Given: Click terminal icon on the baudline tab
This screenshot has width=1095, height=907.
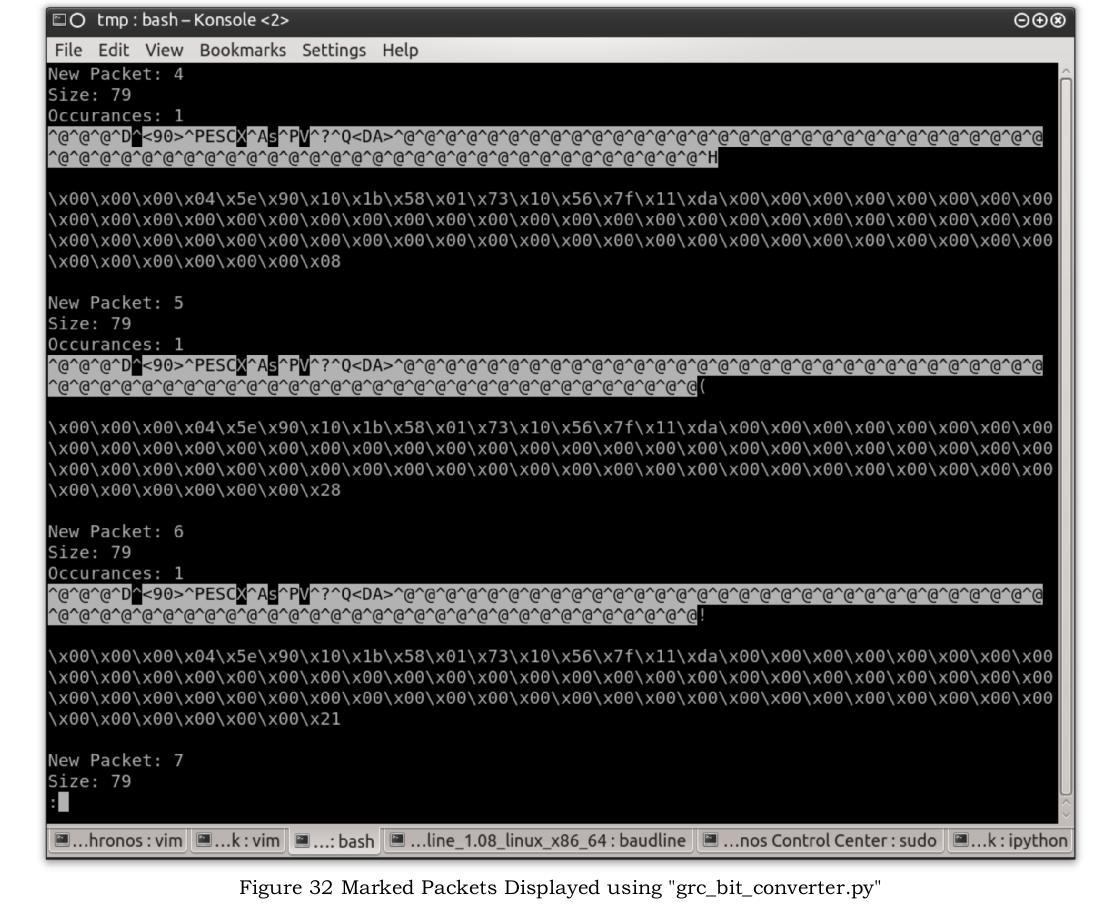Looking at the screenshot, I should tap(397, 840).
